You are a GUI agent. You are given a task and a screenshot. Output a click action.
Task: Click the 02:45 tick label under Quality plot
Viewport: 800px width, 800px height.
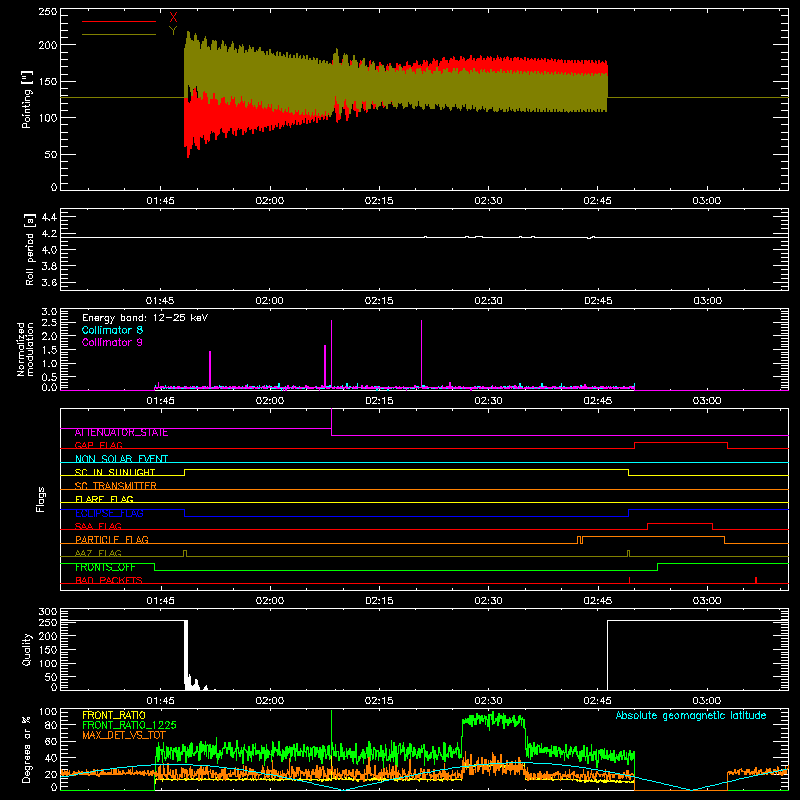pyautogui.click(x=597, y=701)
